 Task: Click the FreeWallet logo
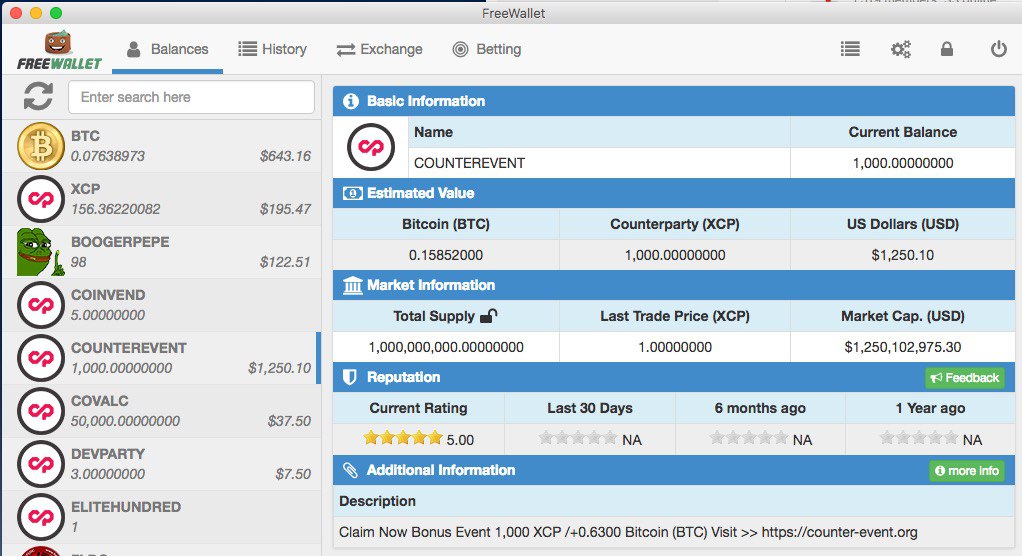tap(59, 51)
